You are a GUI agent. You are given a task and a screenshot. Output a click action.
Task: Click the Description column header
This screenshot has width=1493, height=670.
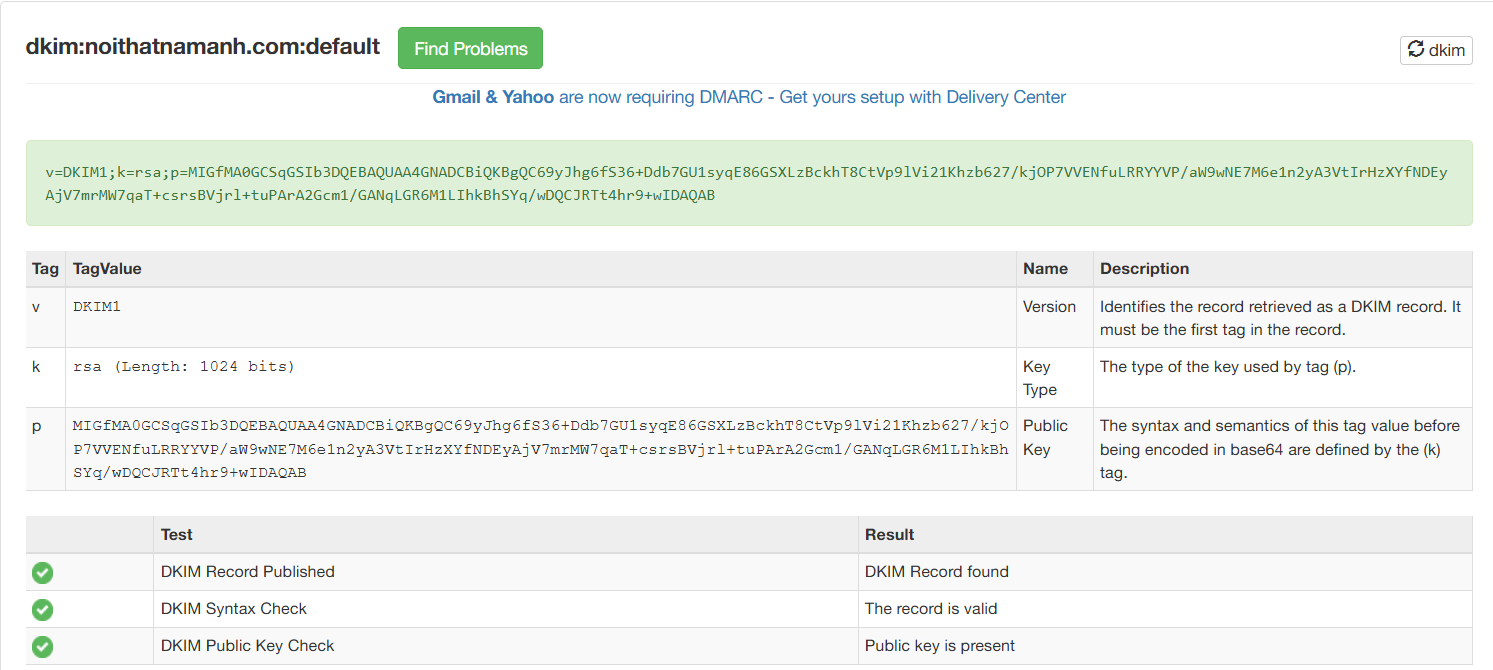click(1144, 269)
